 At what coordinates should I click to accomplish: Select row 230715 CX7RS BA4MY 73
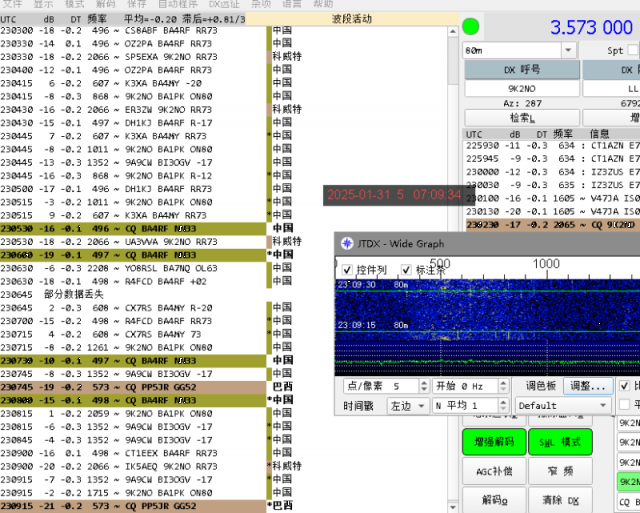pos(133,334)
